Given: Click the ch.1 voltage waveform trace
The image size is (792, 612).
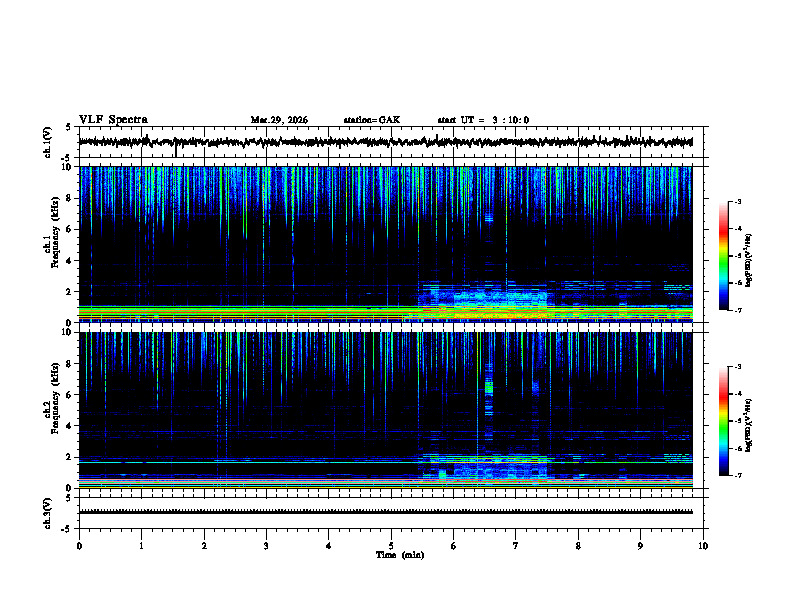Looking at the screenshot, I should [x=385, y=142].
